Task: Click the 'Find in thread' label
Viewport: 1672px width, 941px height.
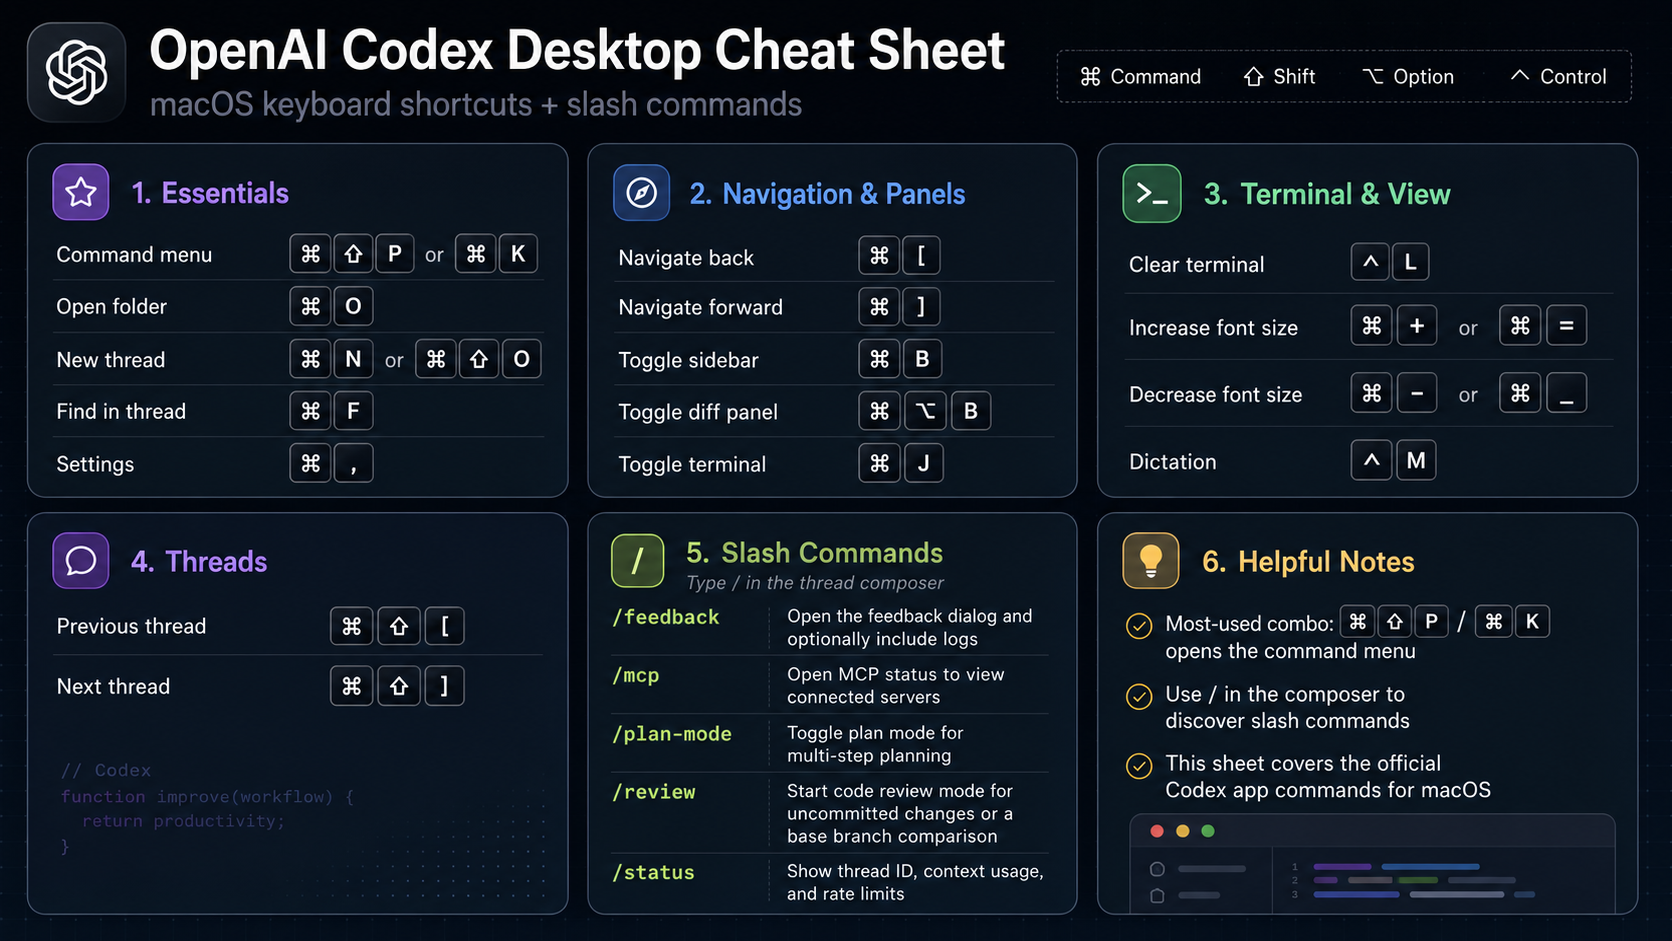Action: point(121,411)
